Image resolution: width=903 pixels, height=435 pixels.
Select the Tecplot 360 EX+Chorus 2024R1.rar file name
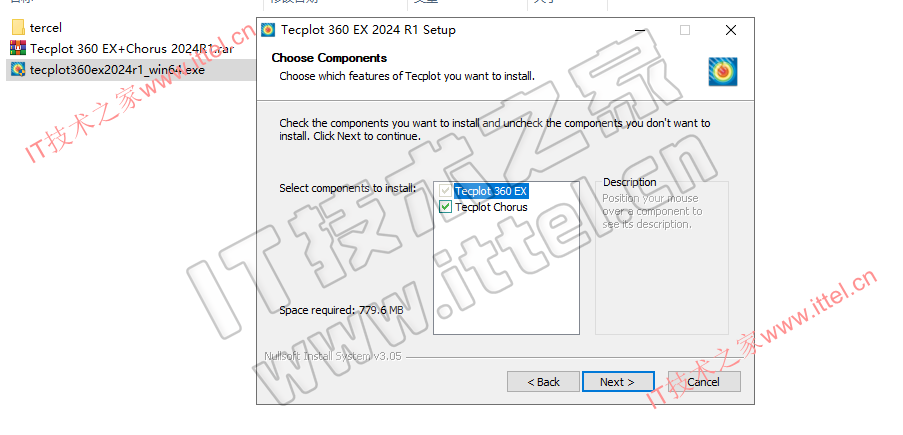coord(132,48)
